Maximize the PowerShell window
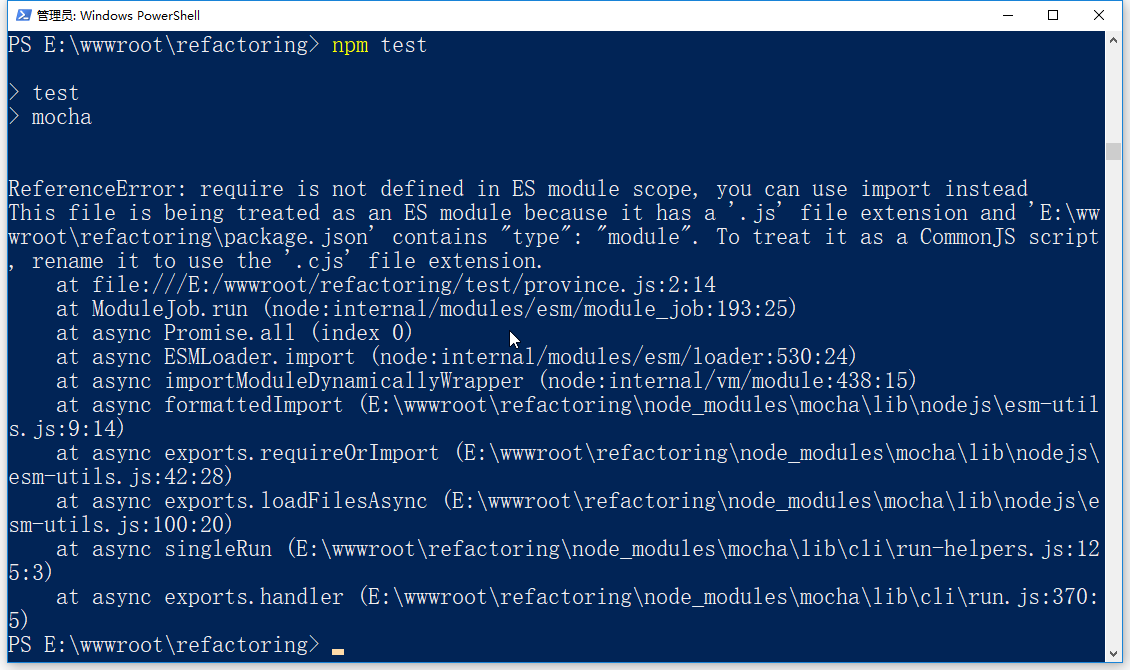This screenshot has height=670, width=1130. [1053, 15]
